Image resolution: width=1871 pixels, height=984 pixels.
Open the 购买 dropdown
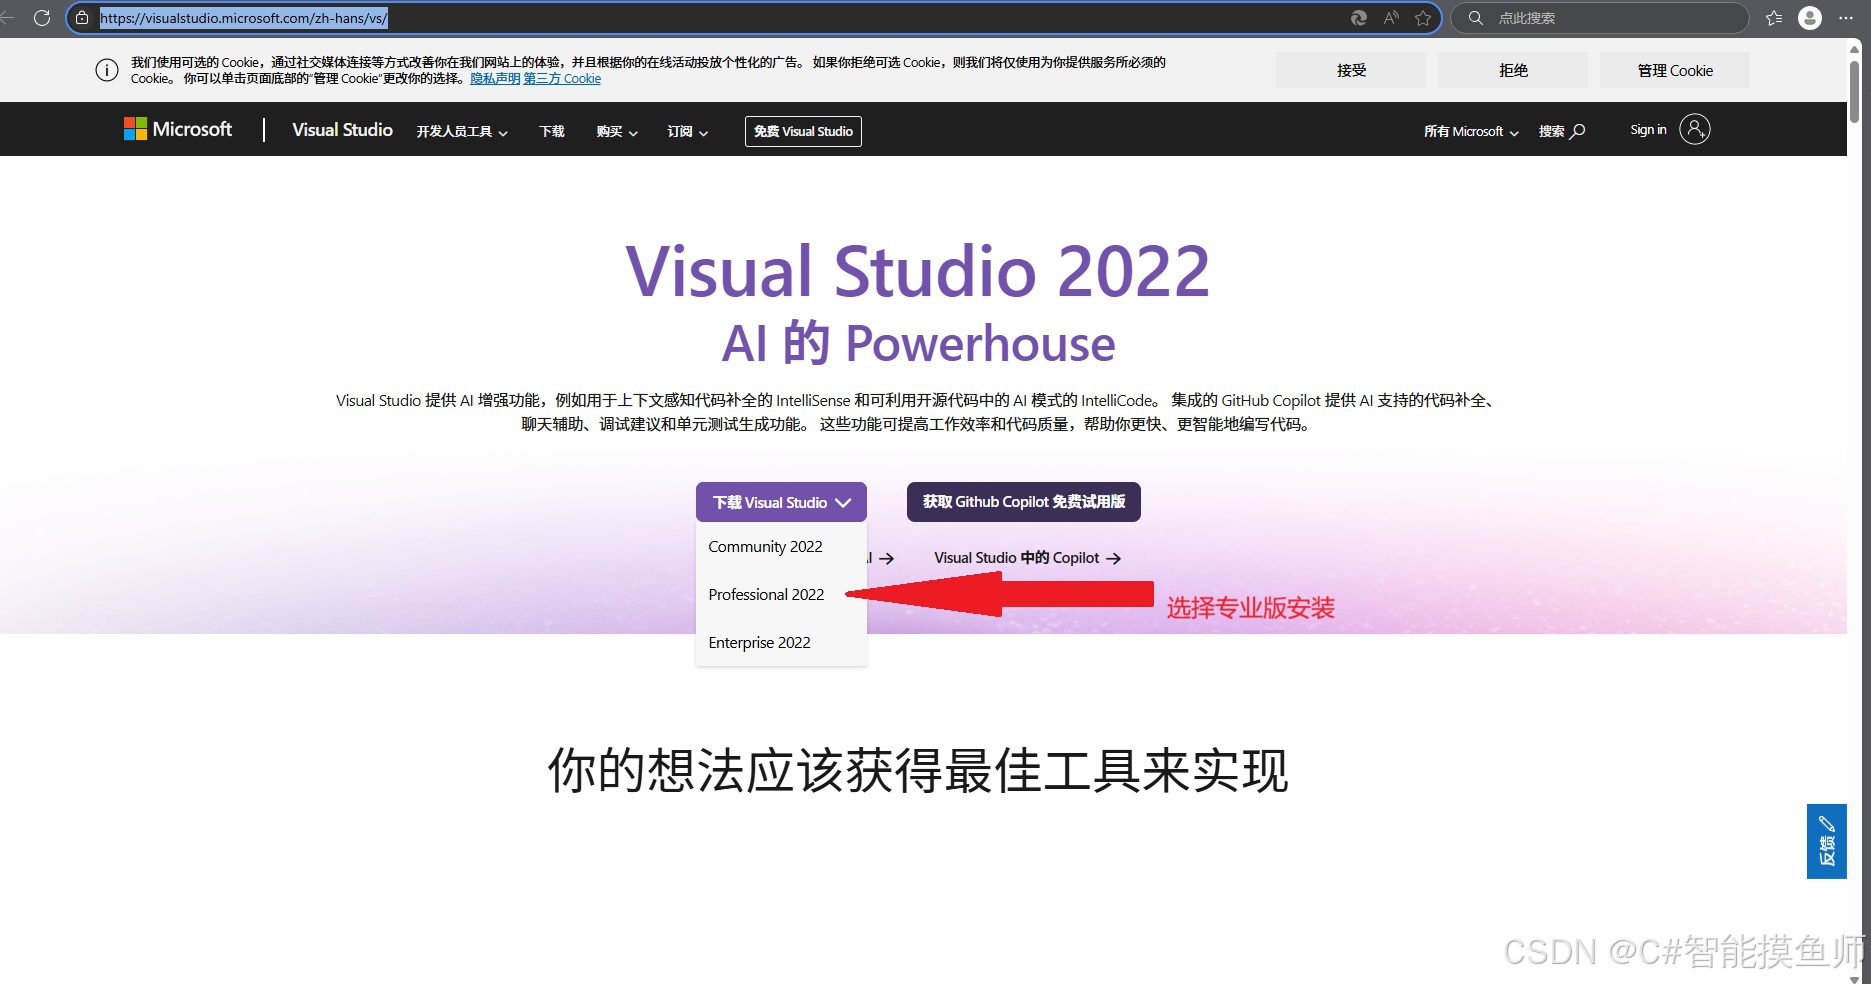click(616, 131)
